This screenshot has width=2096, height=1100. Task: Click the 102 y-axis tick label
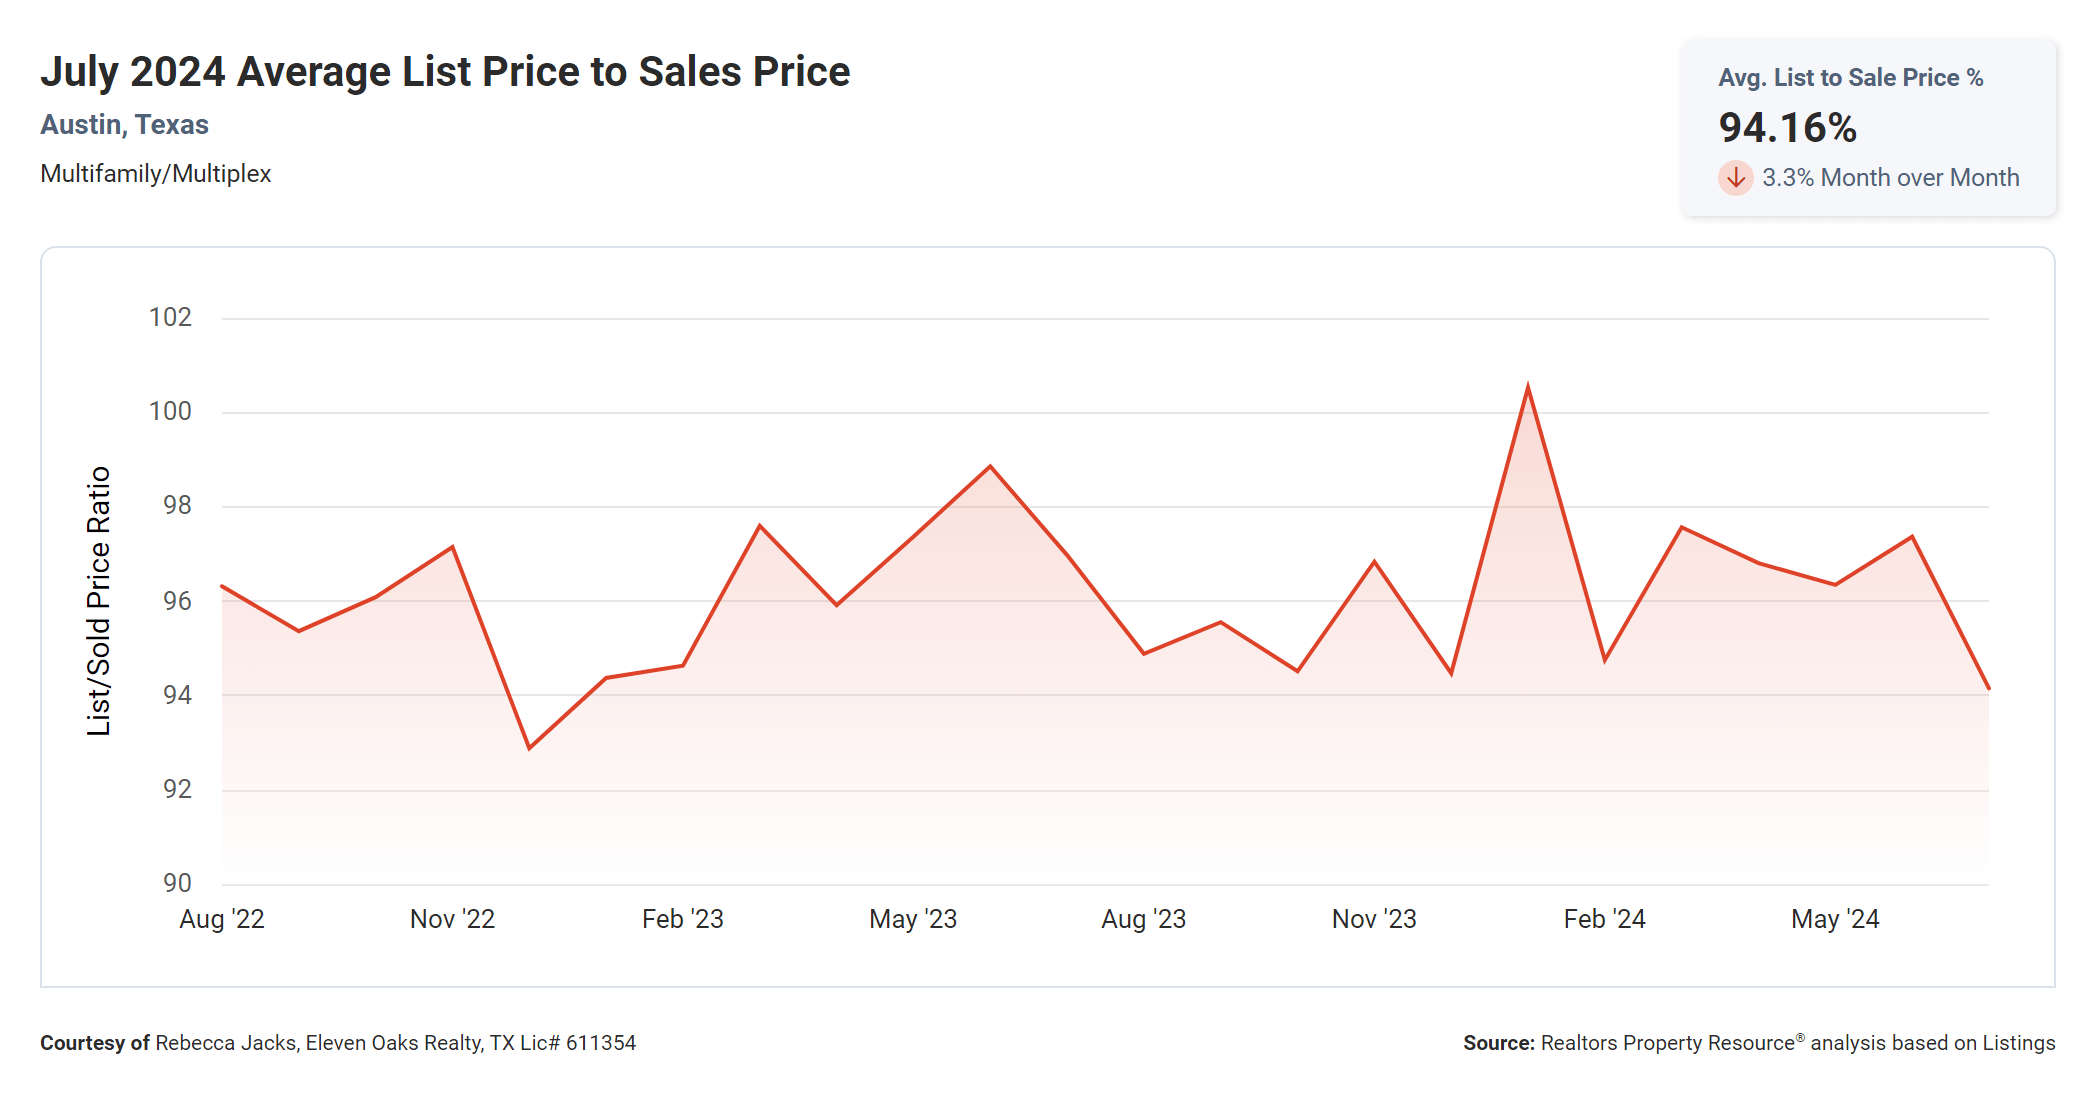(x=170, y=318)
